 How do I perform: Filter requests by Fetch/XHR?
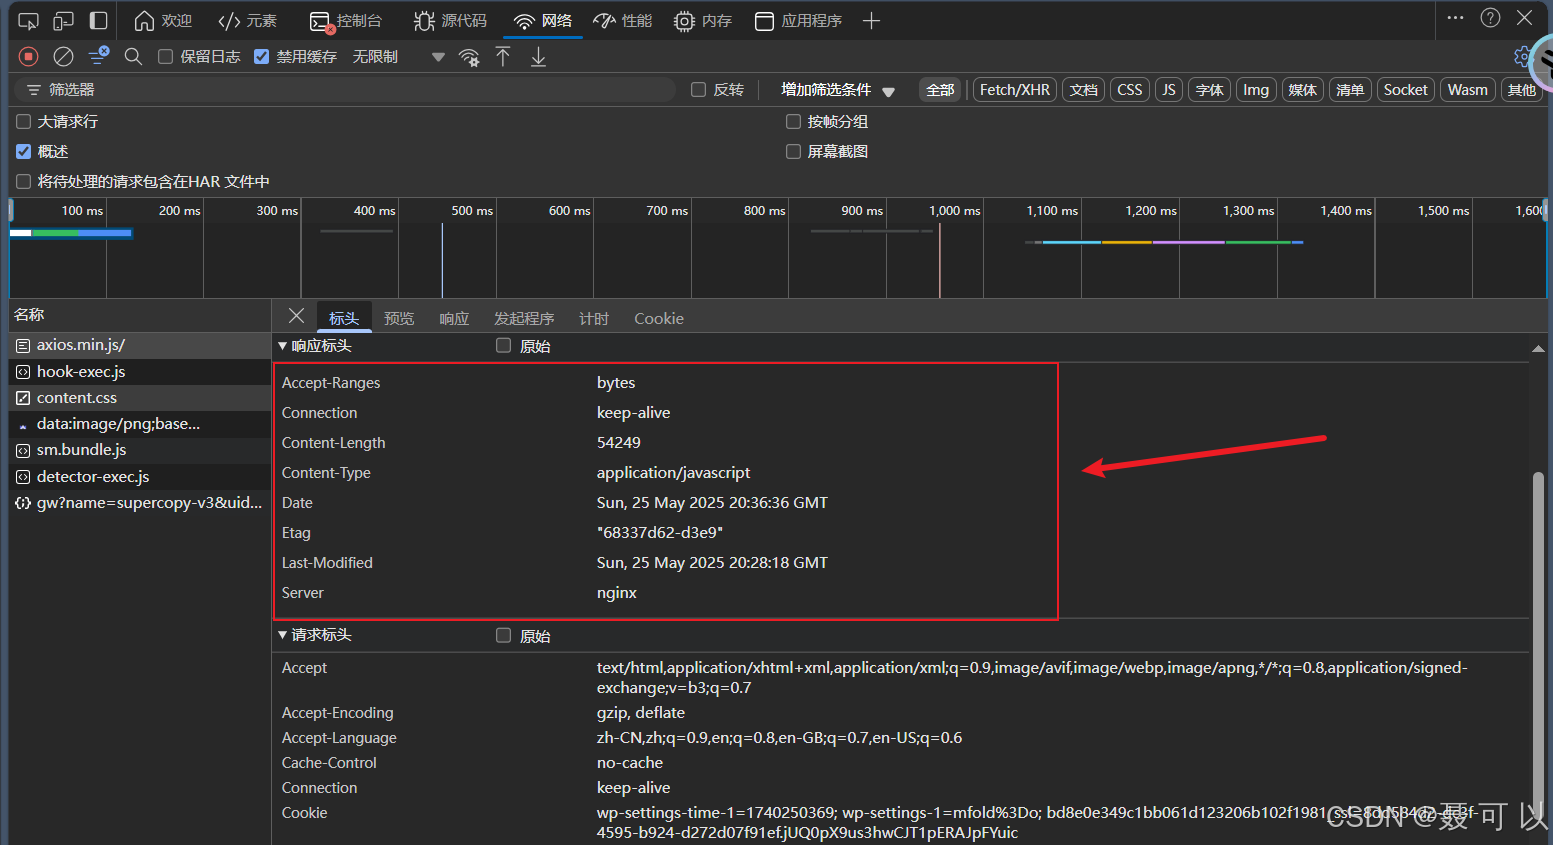pyautogui.click(x=1015, y=90)
